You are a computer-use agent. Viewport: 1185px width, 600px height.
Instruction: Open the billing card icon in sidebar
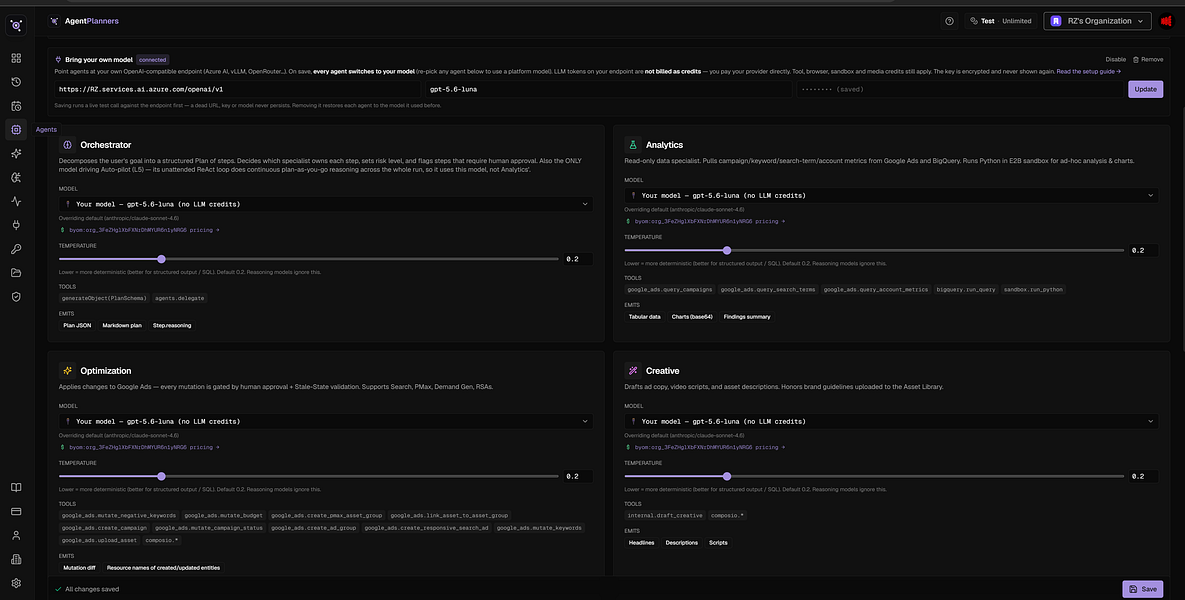point(16,512)
